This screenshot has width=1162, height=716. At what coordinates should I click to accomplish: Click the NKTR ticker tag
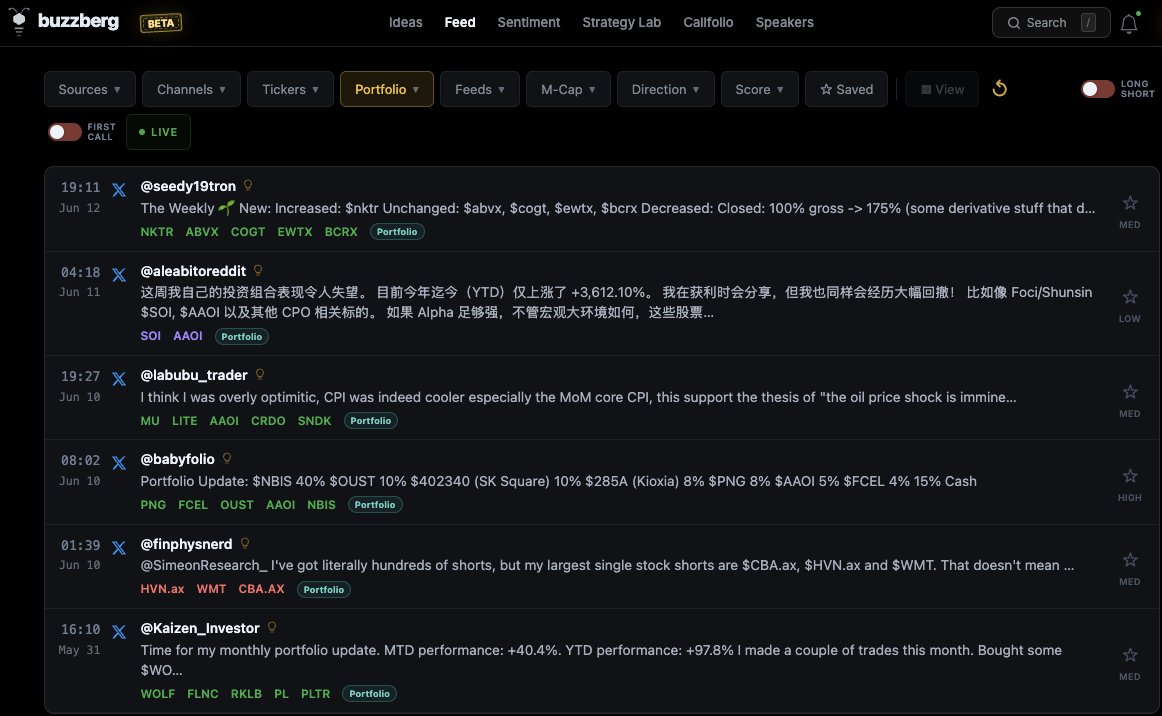(157, 232)
